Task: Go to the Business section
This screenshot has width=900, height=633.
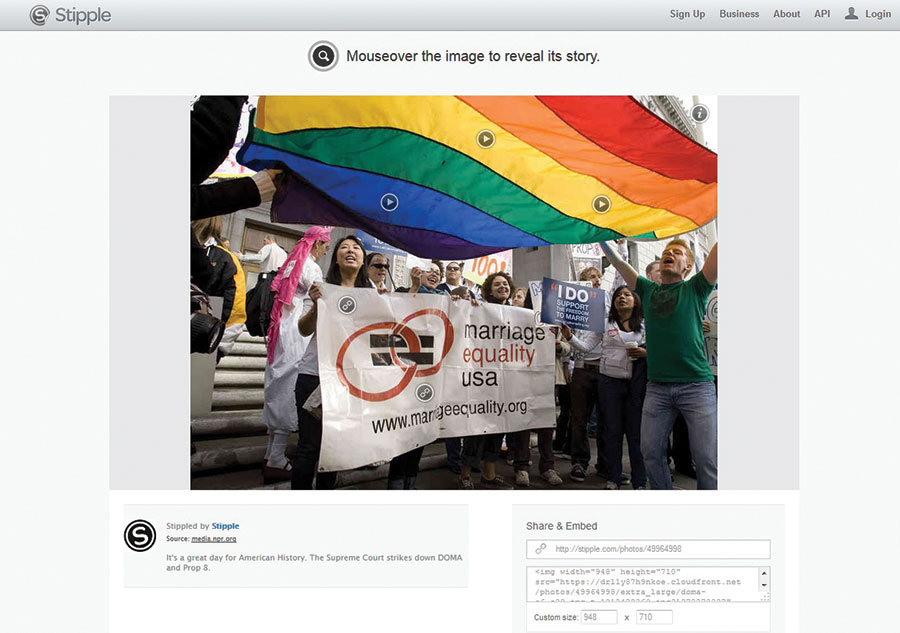Action: [739, 14]
